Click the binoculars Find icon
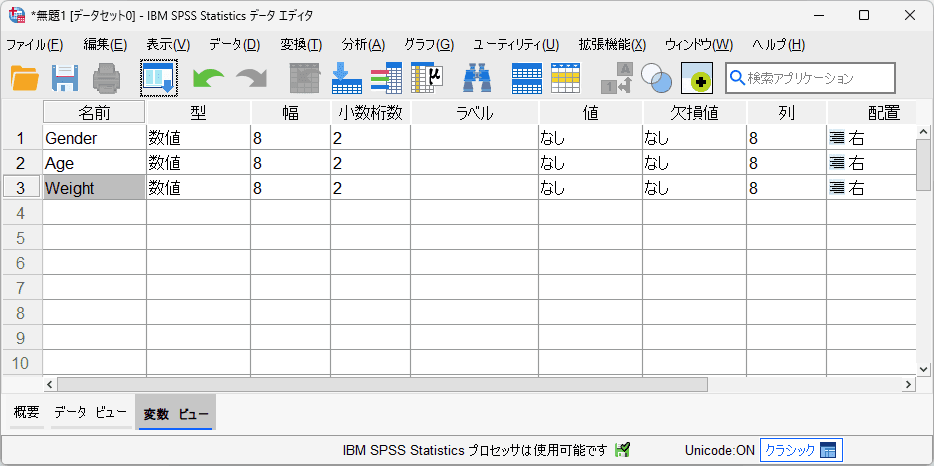This screenshot has height=466, width=934. point(477,78)
